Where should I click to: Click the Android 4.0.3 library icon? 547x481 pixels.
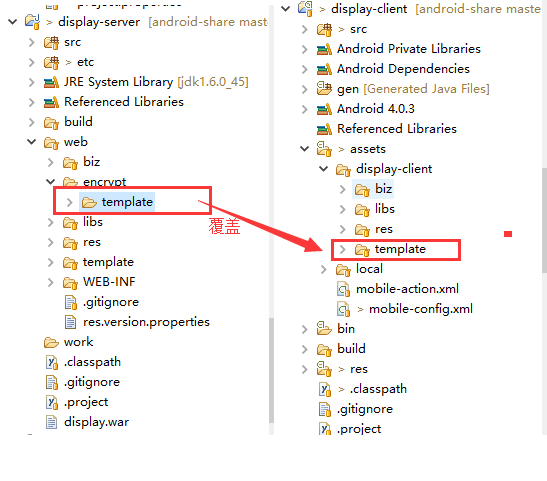[324, 109]
